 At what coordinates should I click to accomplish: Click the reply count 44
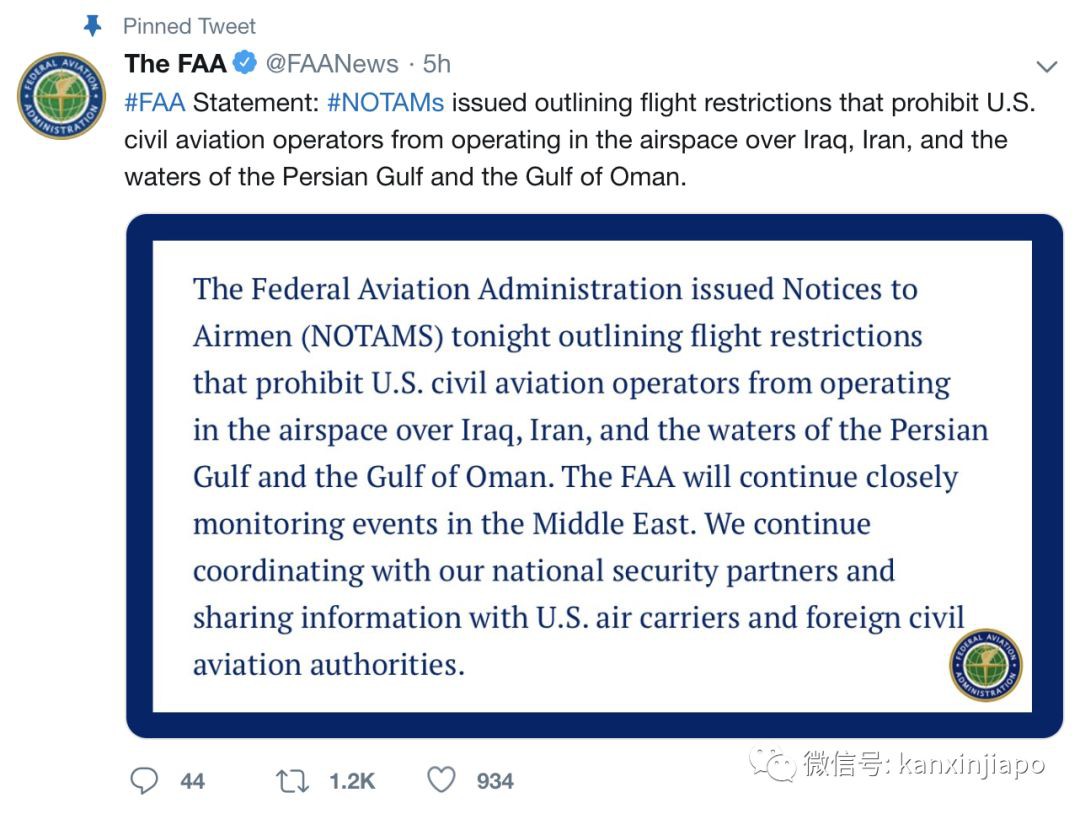193,781
